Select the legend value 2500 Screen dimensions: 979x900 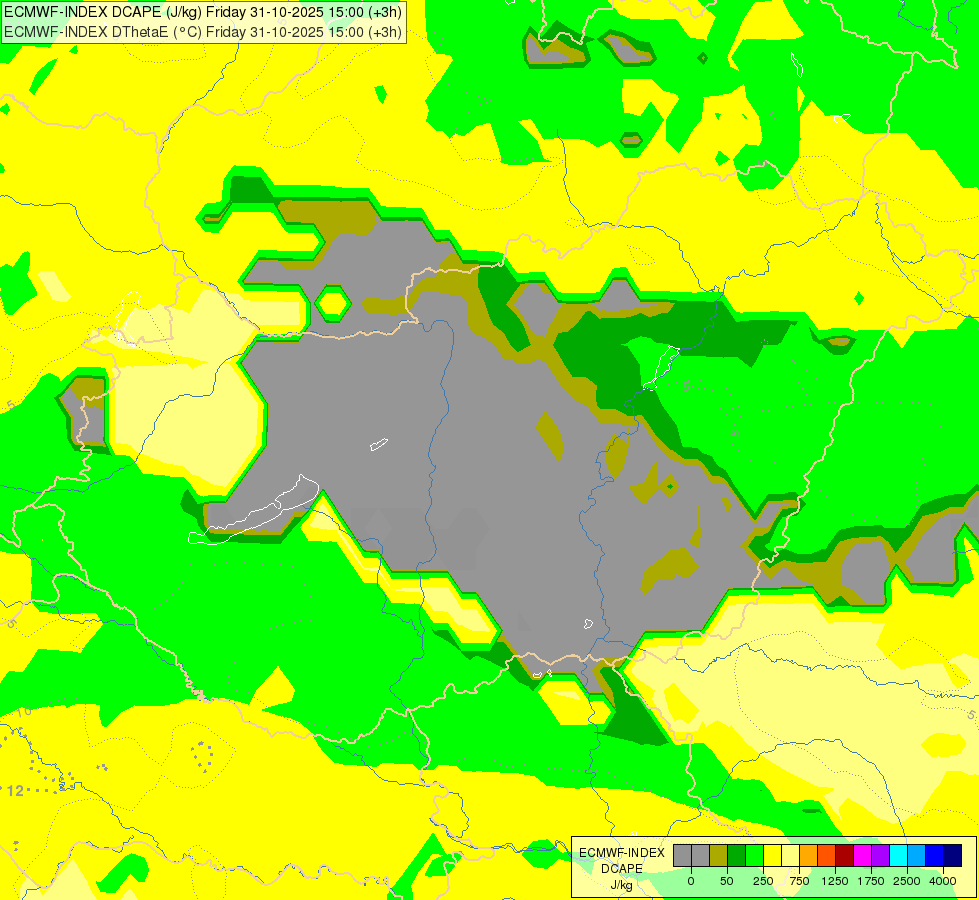907,881
